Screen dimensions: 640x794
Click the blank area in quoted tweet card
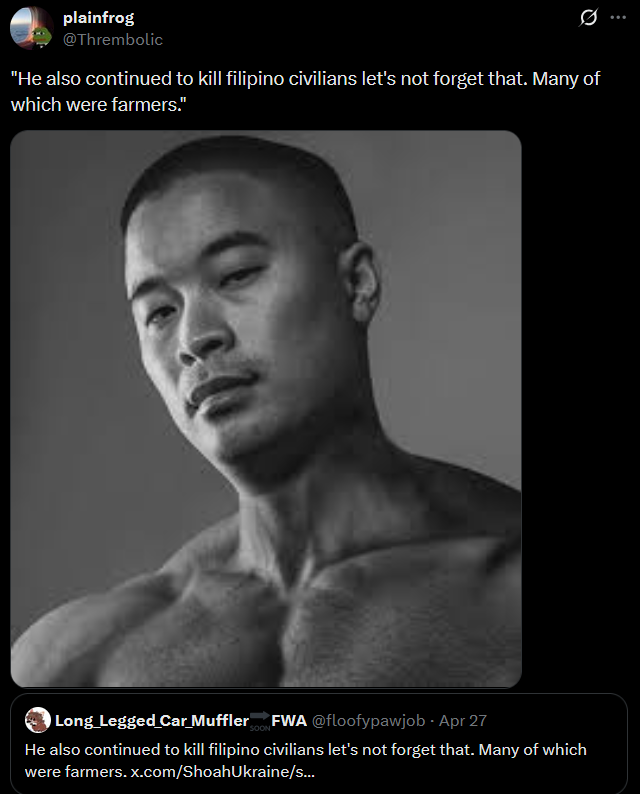557,720
